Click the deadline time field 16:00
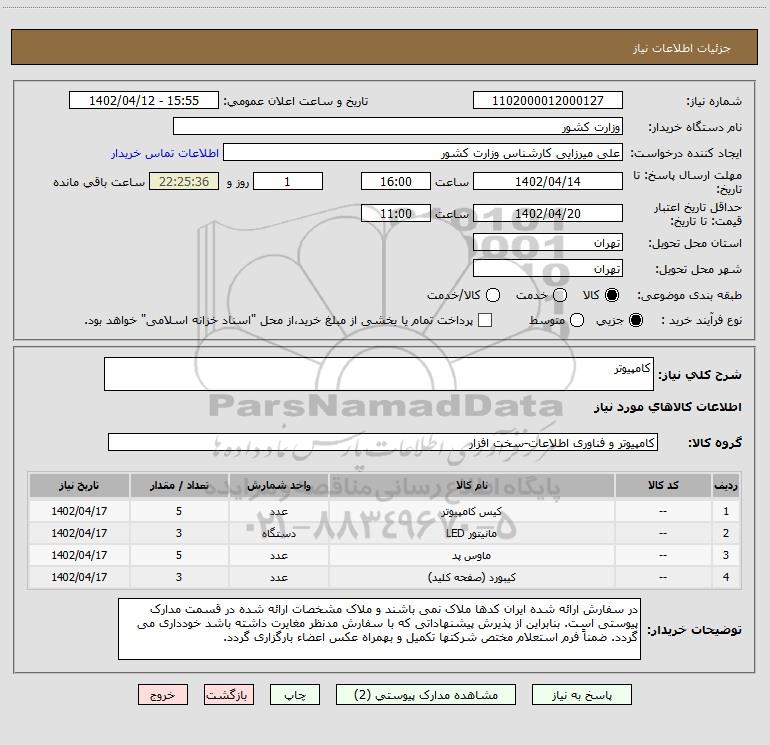This screenshot has height=745, width=770. click(396, 182)
